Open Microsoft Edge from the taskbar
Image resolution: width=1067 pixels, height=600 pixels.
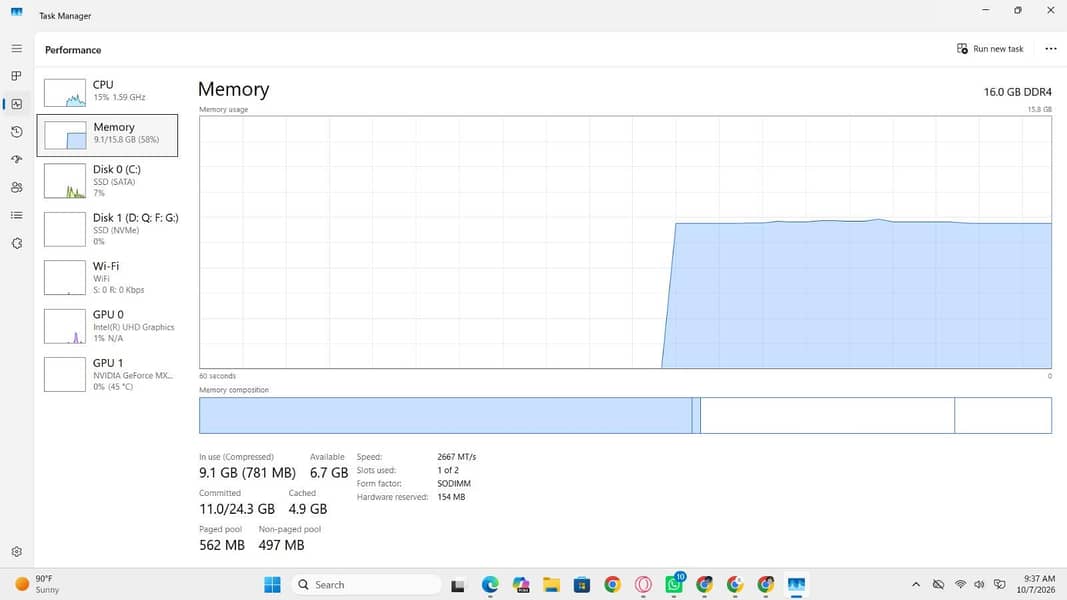[490, 584]
